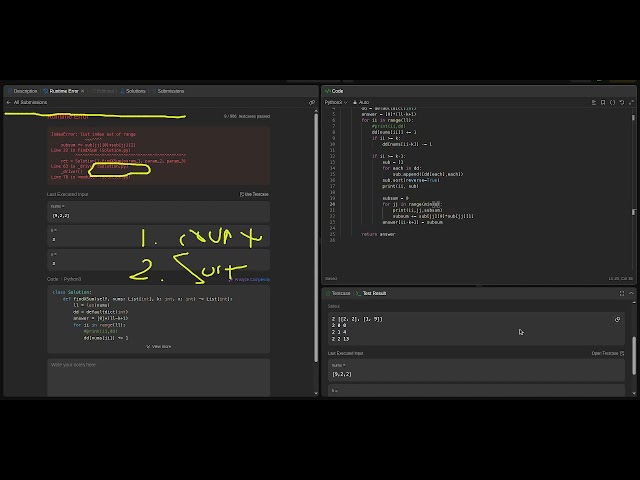The height and width of the screenshot is (480, 640).
Task: Switch to the Solutions tab
Action: [133, 91]
